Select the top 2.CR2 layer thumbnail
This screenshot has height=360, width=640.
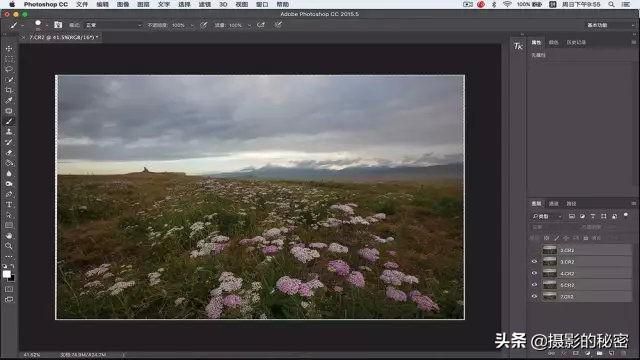click(549, 250)
